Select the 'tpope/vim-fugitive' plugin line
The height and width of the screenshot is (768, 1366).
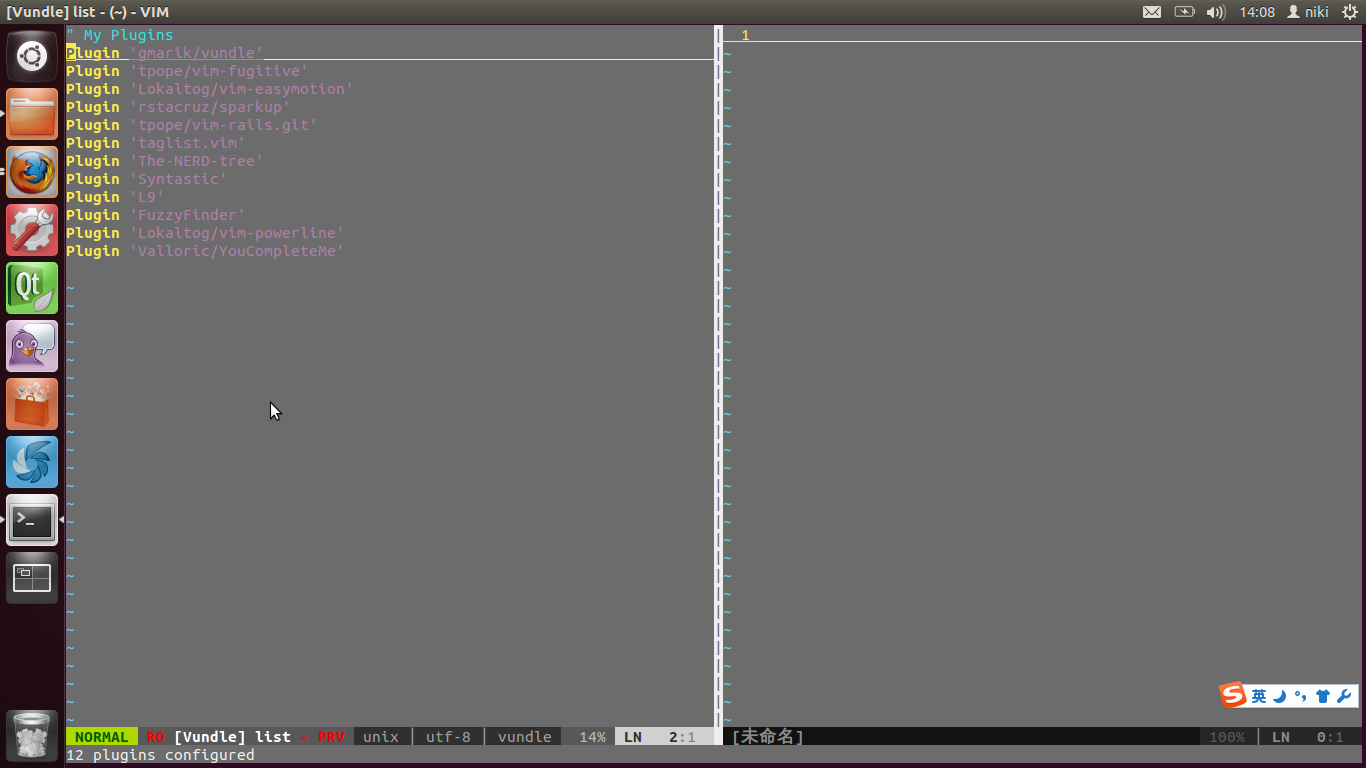pos(188,71)
